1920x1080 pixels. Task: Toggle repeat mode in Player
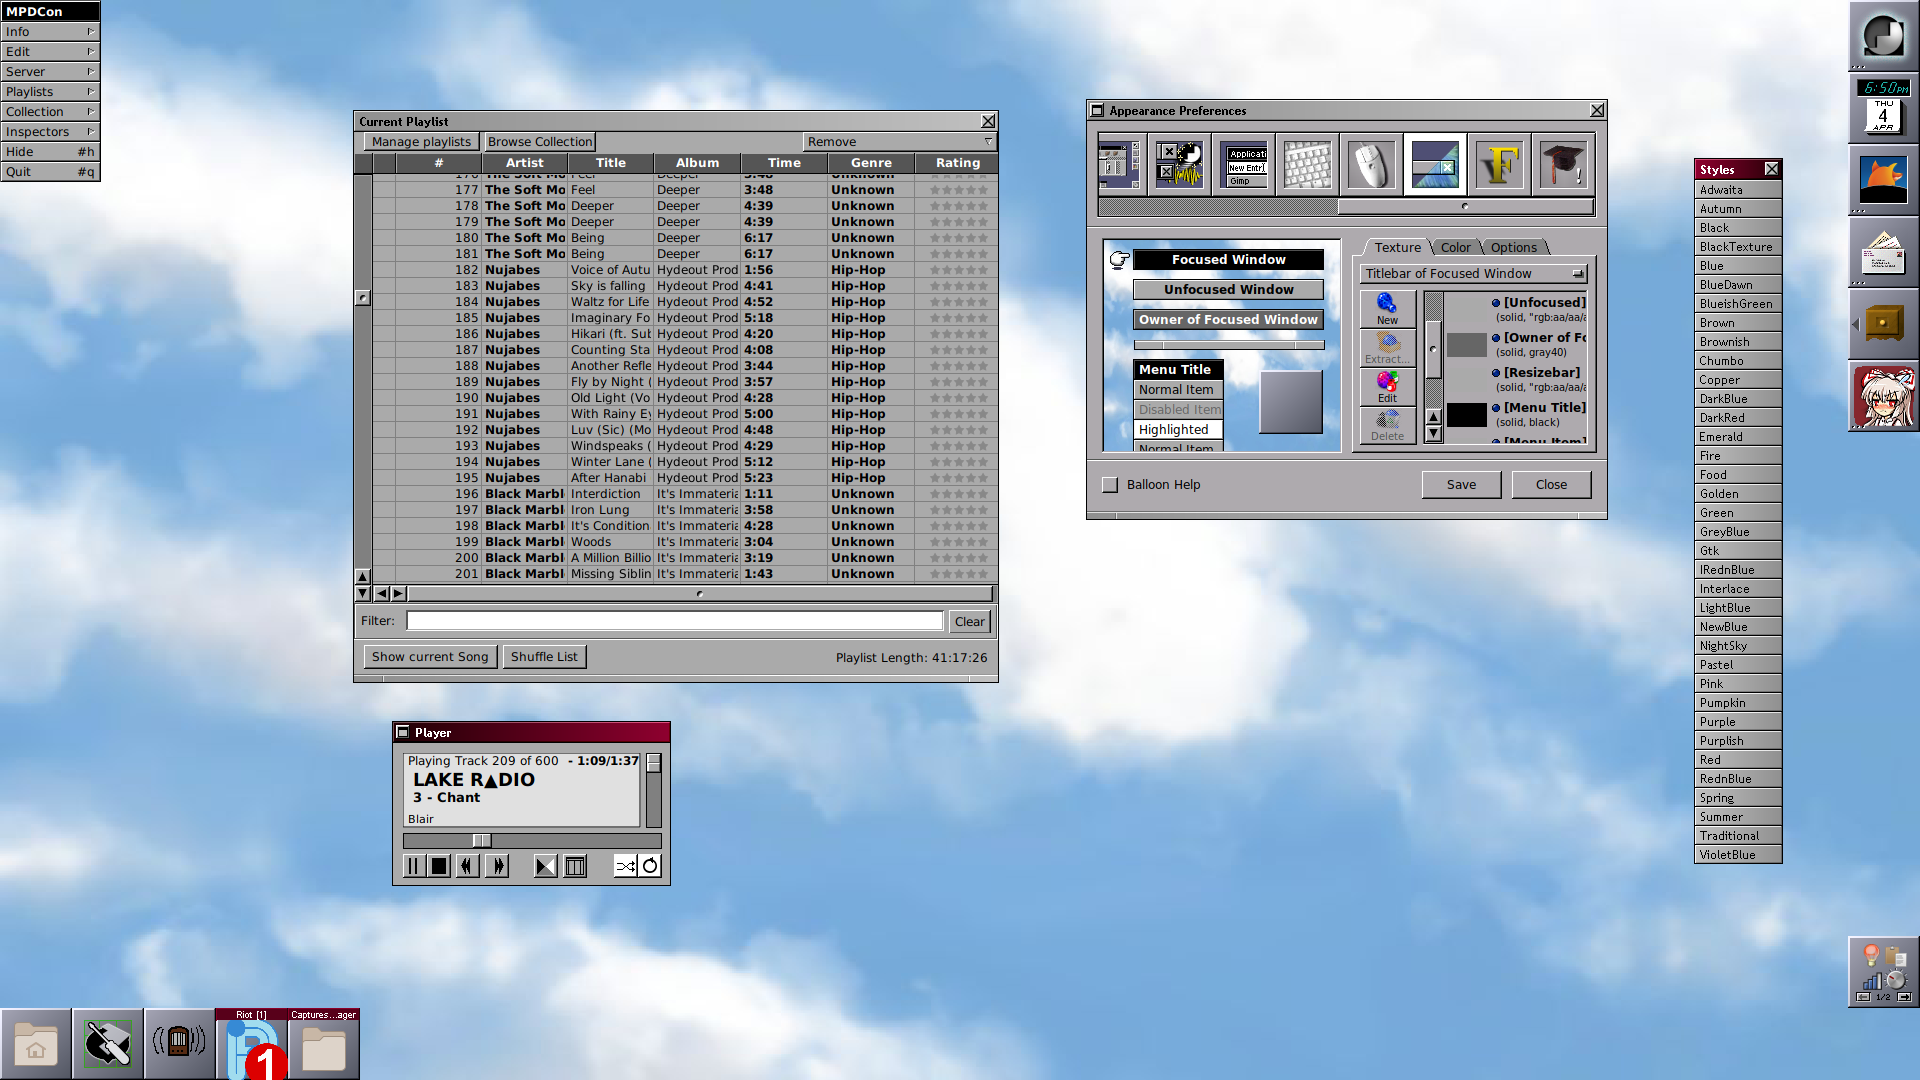650,866
